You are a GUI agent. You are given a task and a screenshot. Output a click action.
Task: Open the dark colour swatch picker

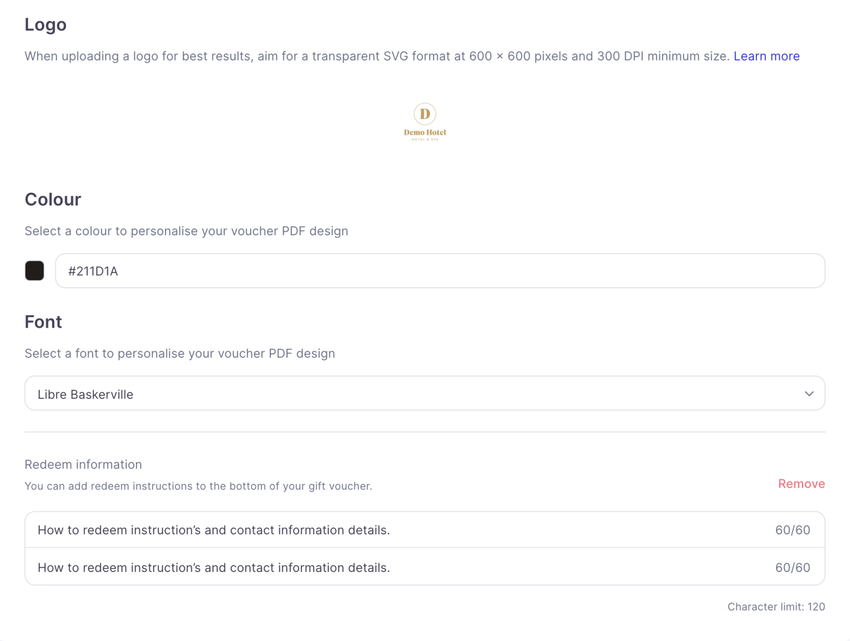[x=35, y=271]
